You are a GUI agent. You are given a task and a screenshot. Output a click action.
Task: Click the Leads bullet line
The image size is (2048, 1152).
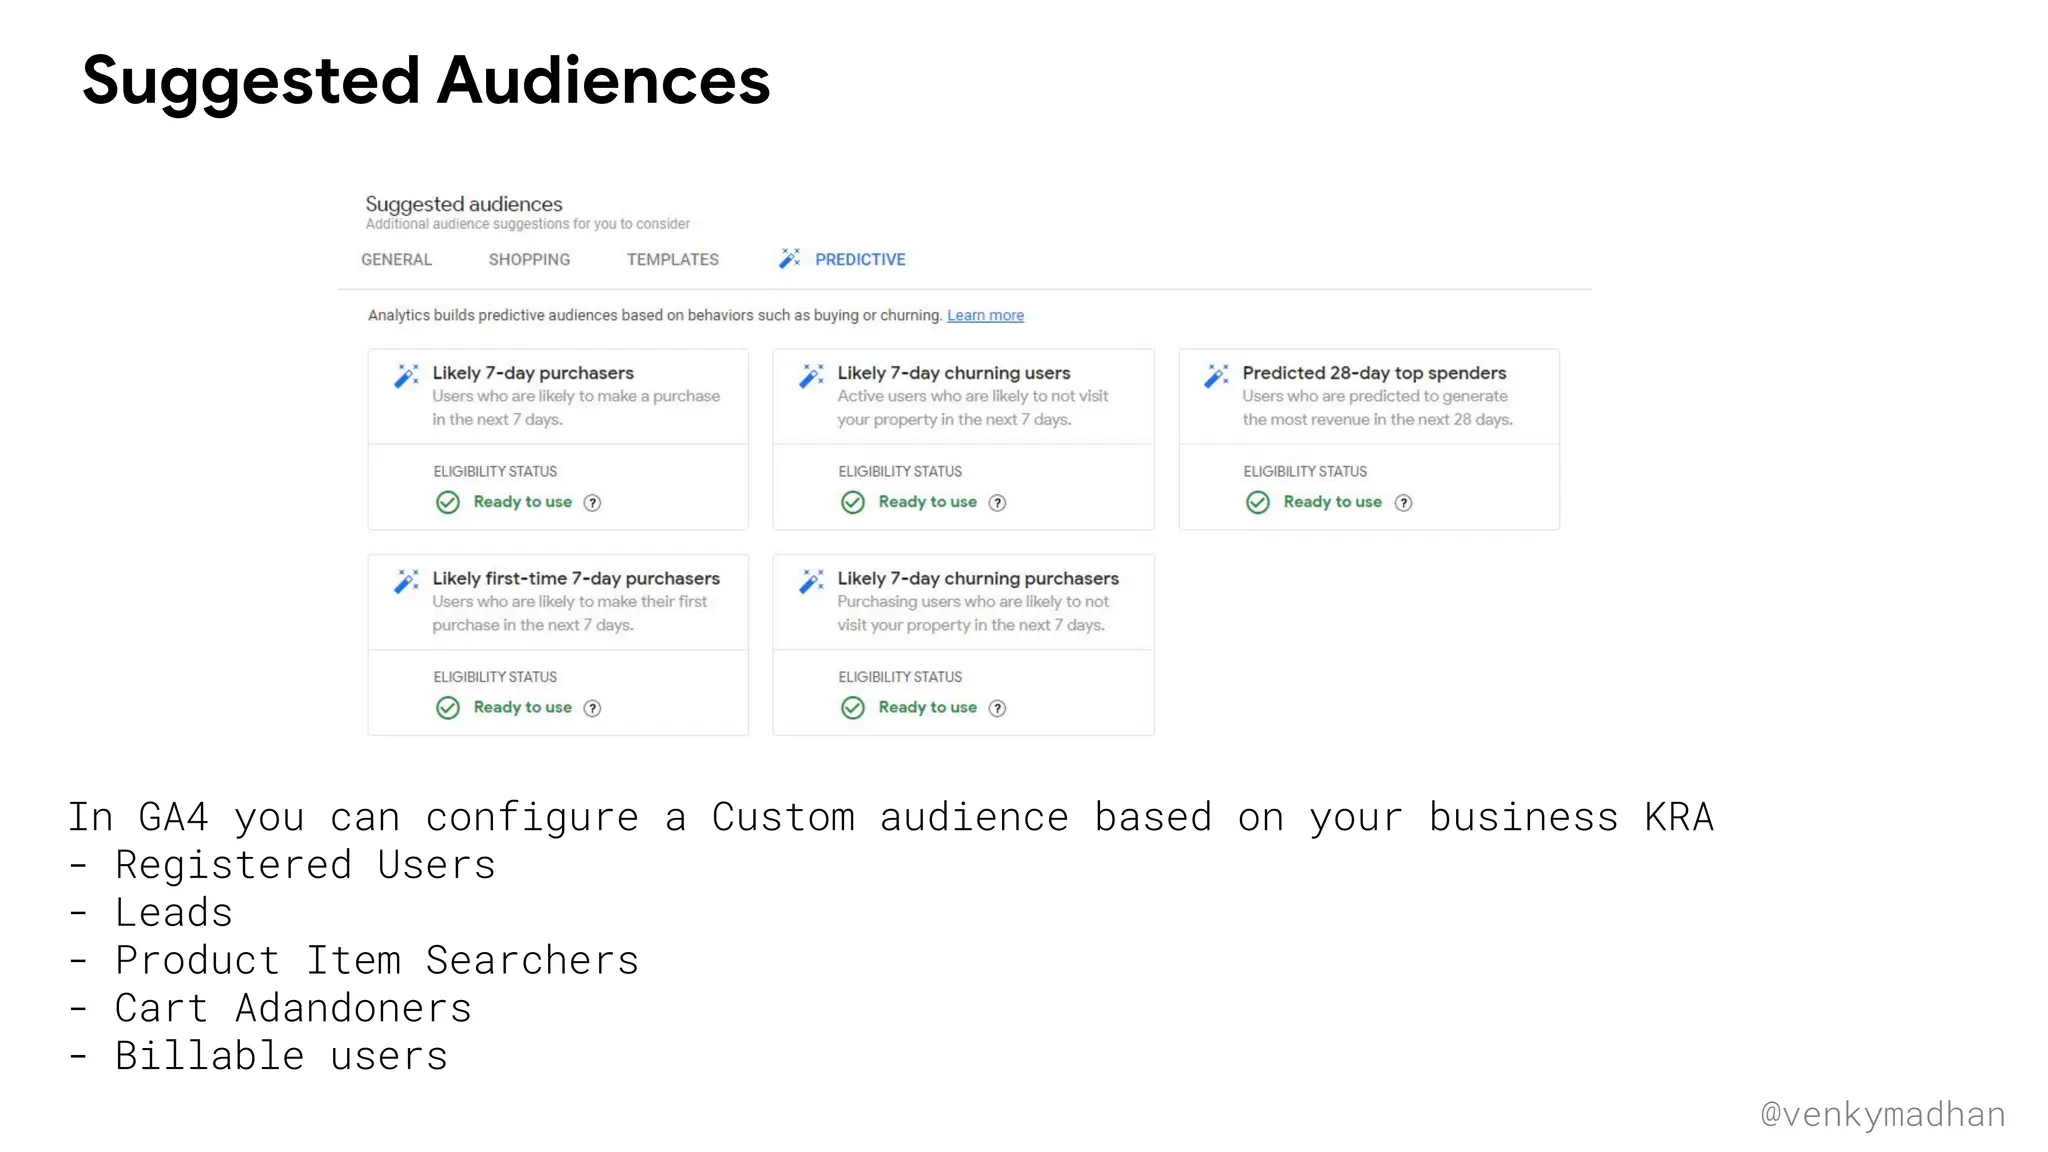(x=151, y=913)
